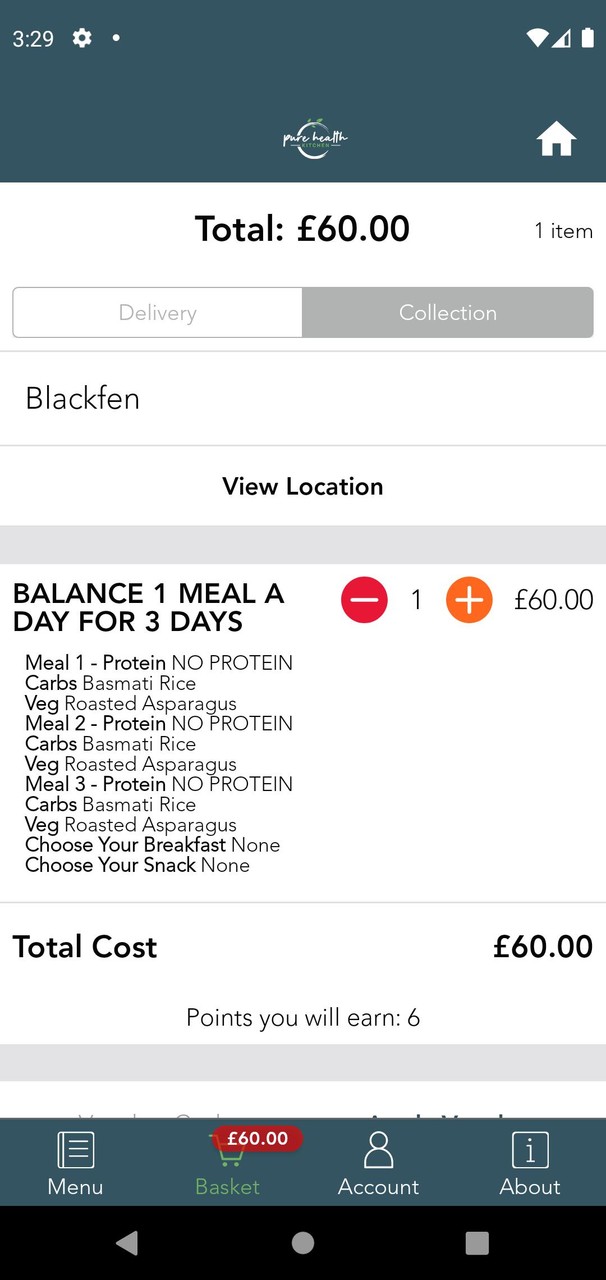This screenshot has height=1280, width=606.
Task: Tap the settings gear in status bar
Action: pos(82,38)
